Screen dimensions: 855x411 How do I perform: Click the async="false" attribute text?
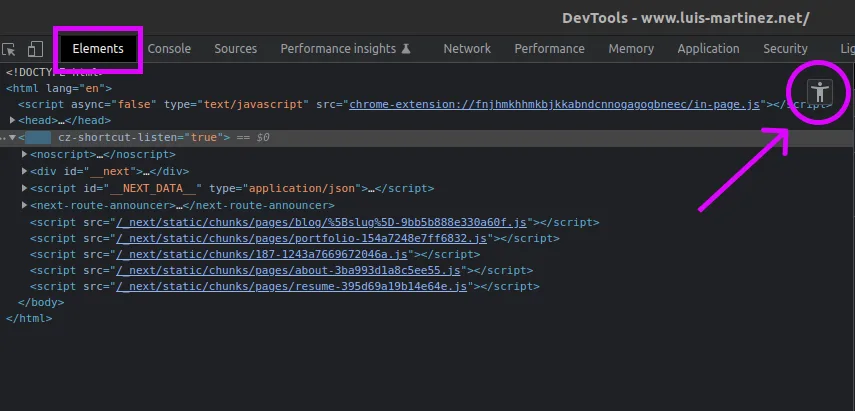pos(114,104)
